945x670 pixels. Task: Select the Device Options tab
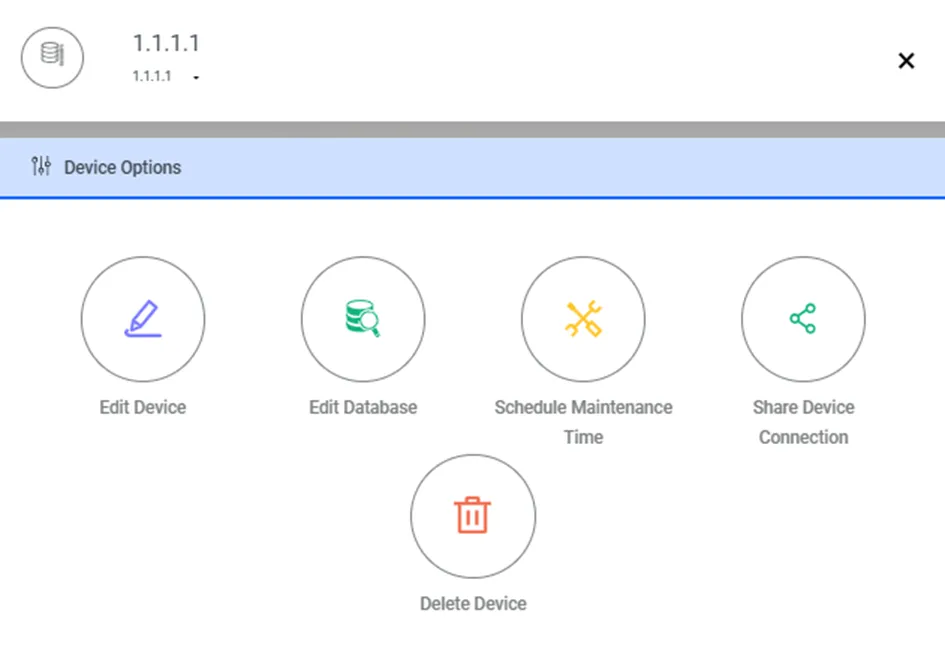click(472, 168)
